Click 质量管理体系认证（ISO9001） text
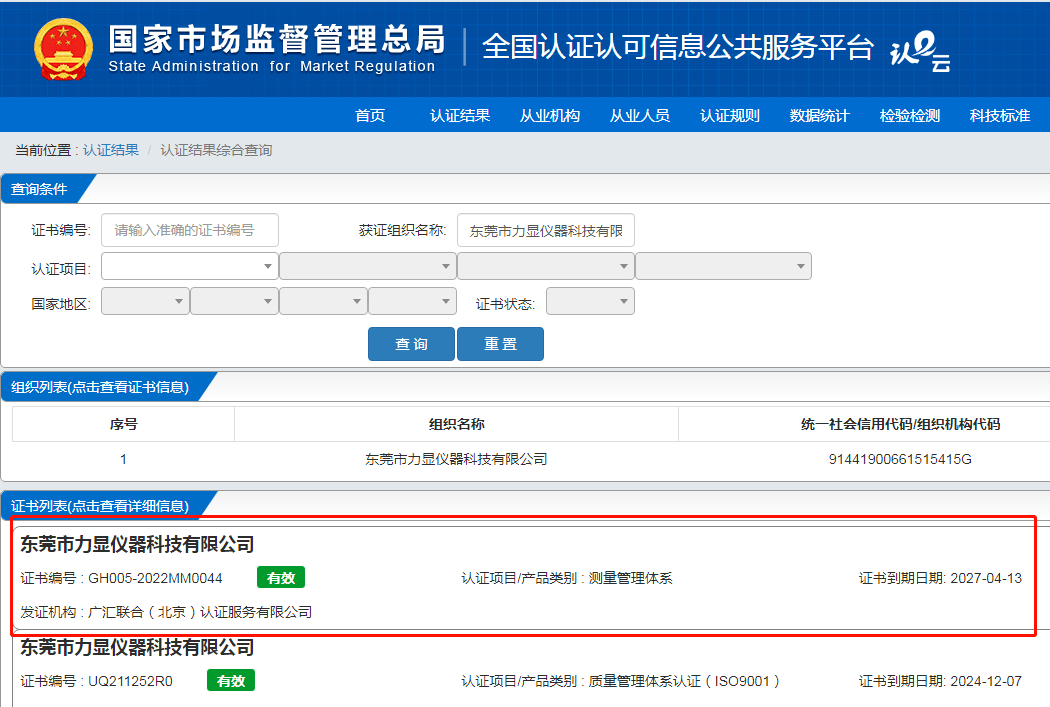 684,681
